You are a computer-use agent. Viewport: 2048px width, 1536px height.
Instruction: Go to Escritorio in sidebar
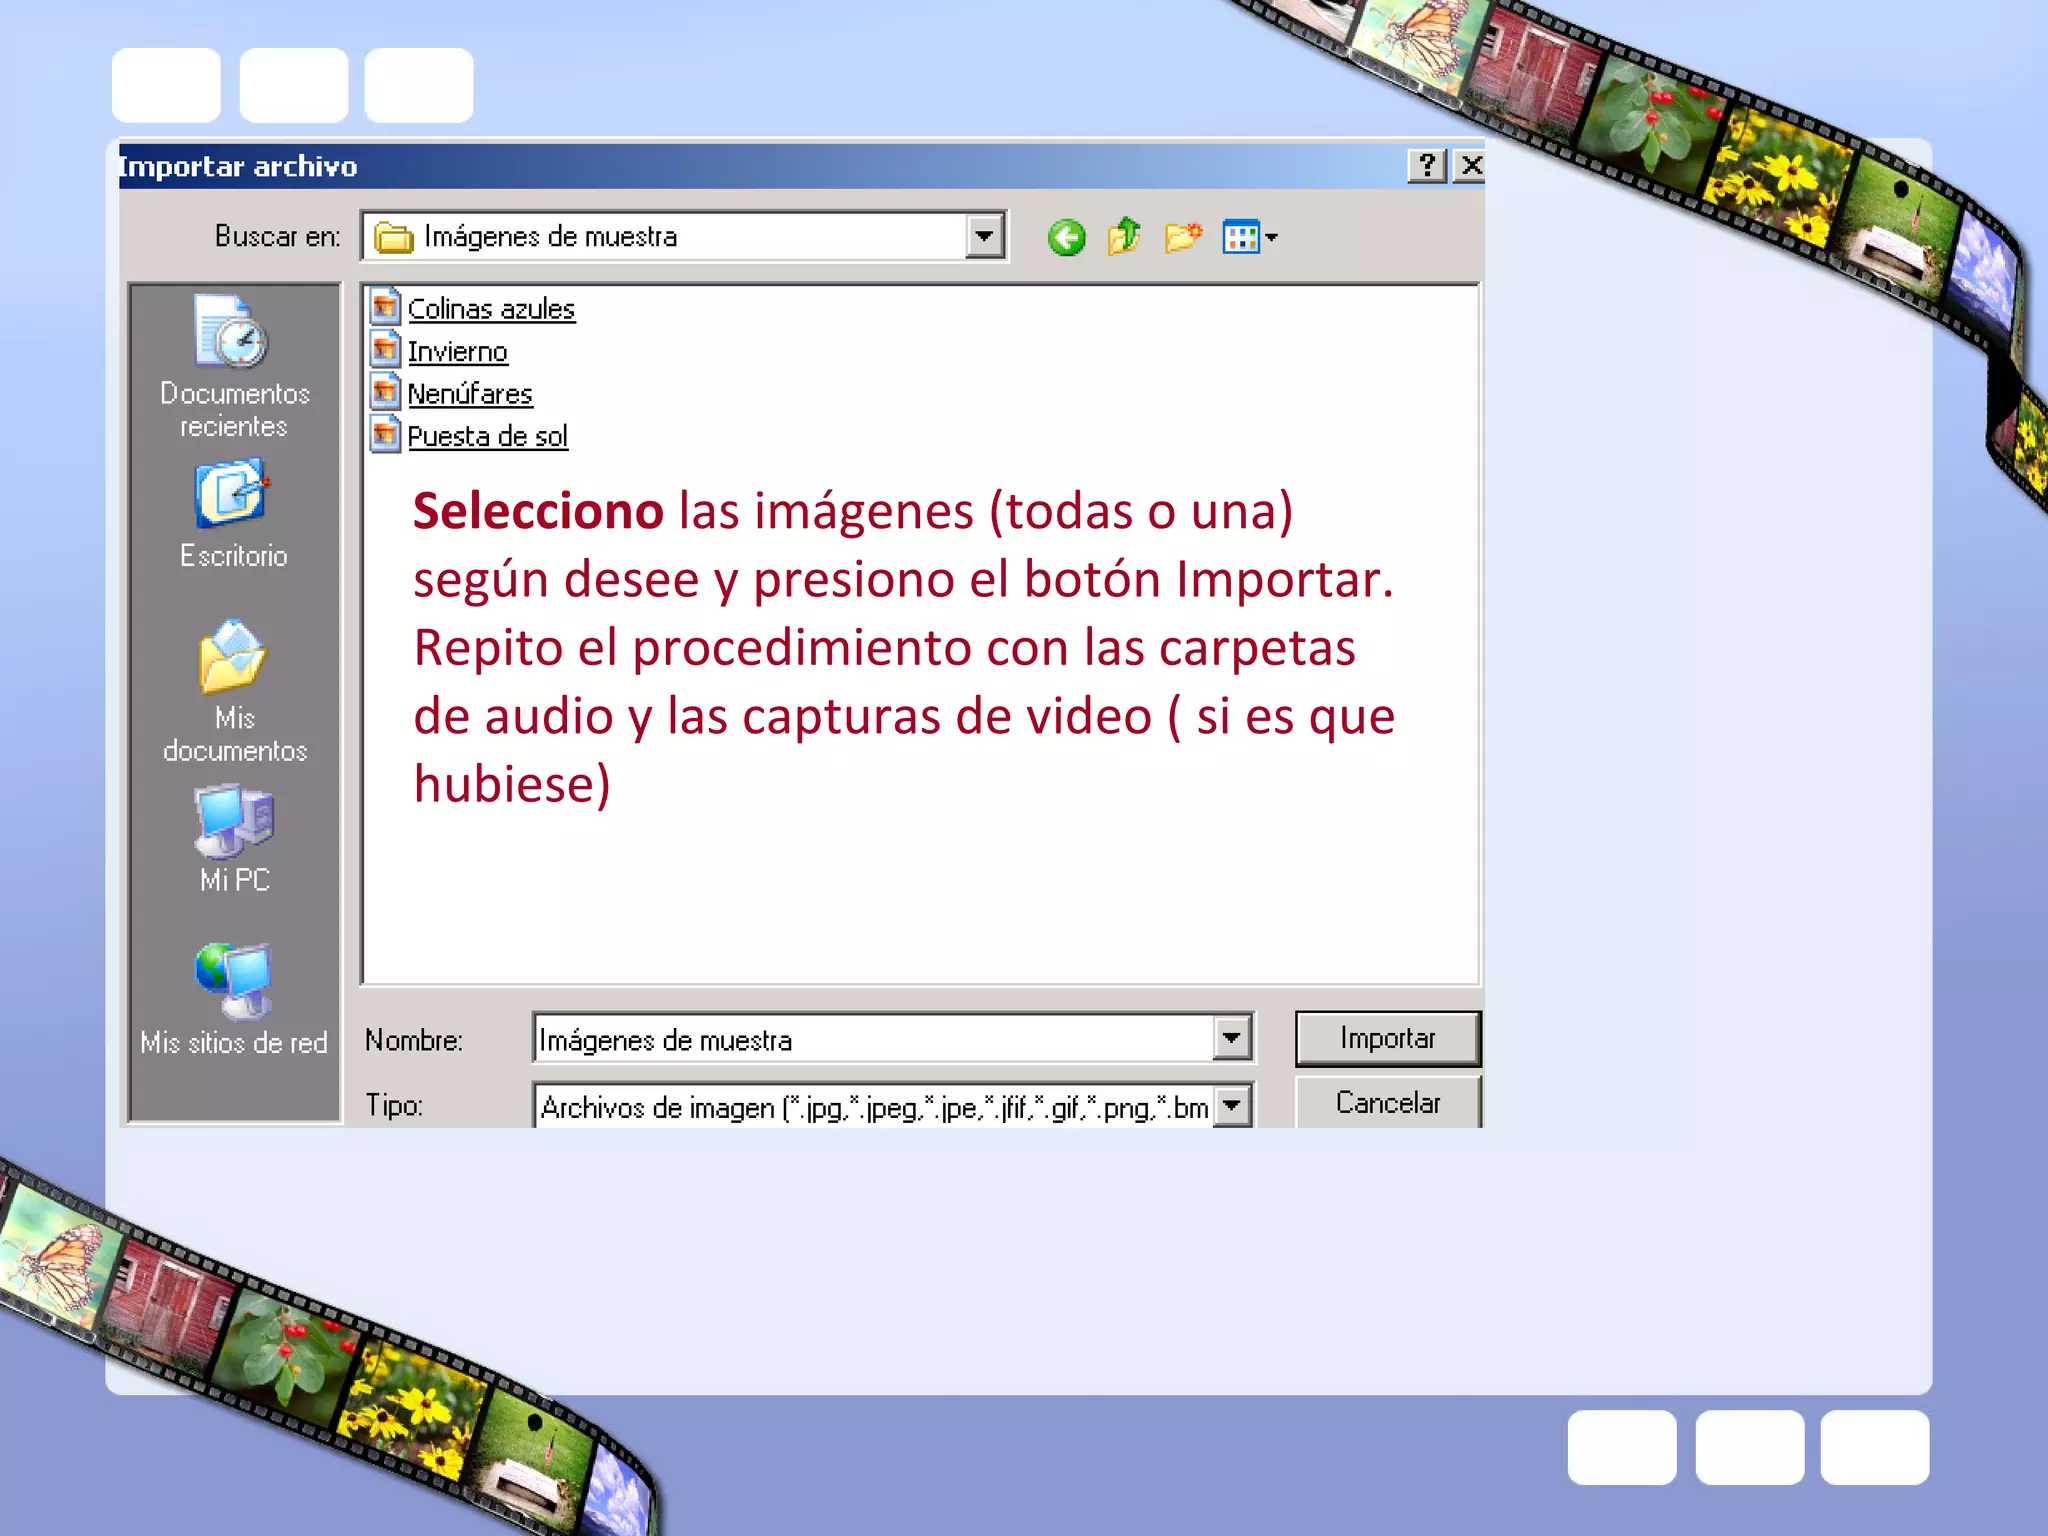coord(233,515)
